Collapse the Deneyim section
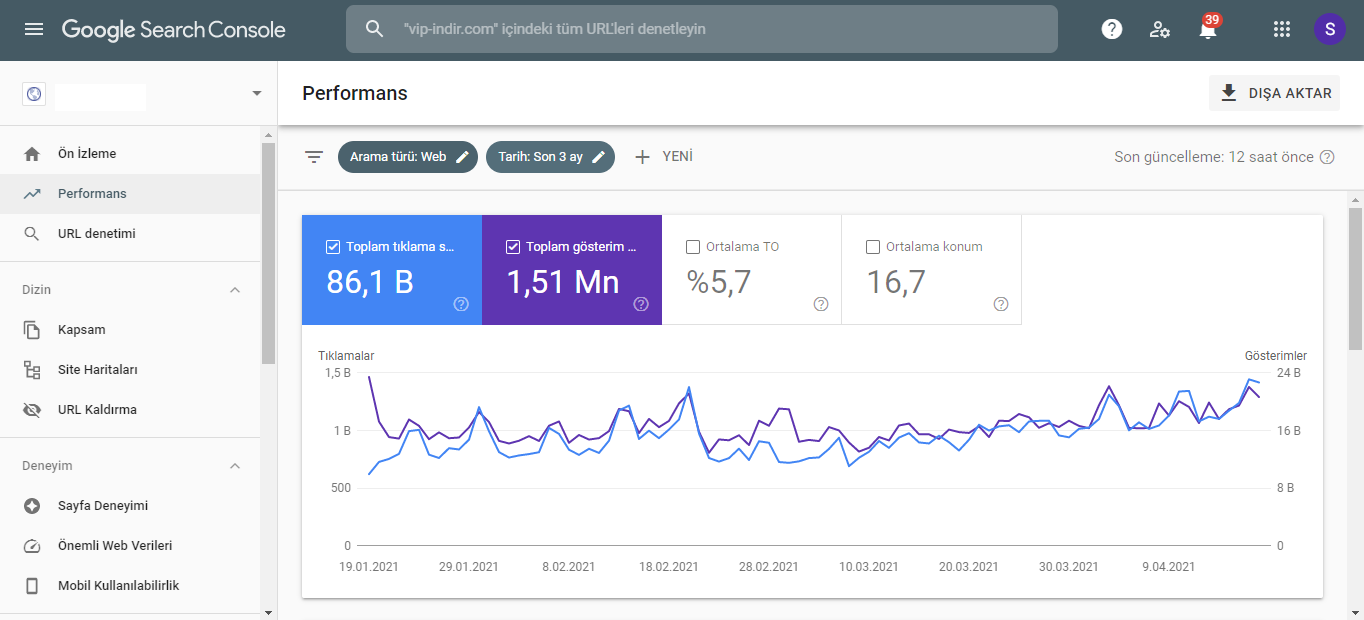The height and width of the screenshot is (620, 1364). point(235,466)
